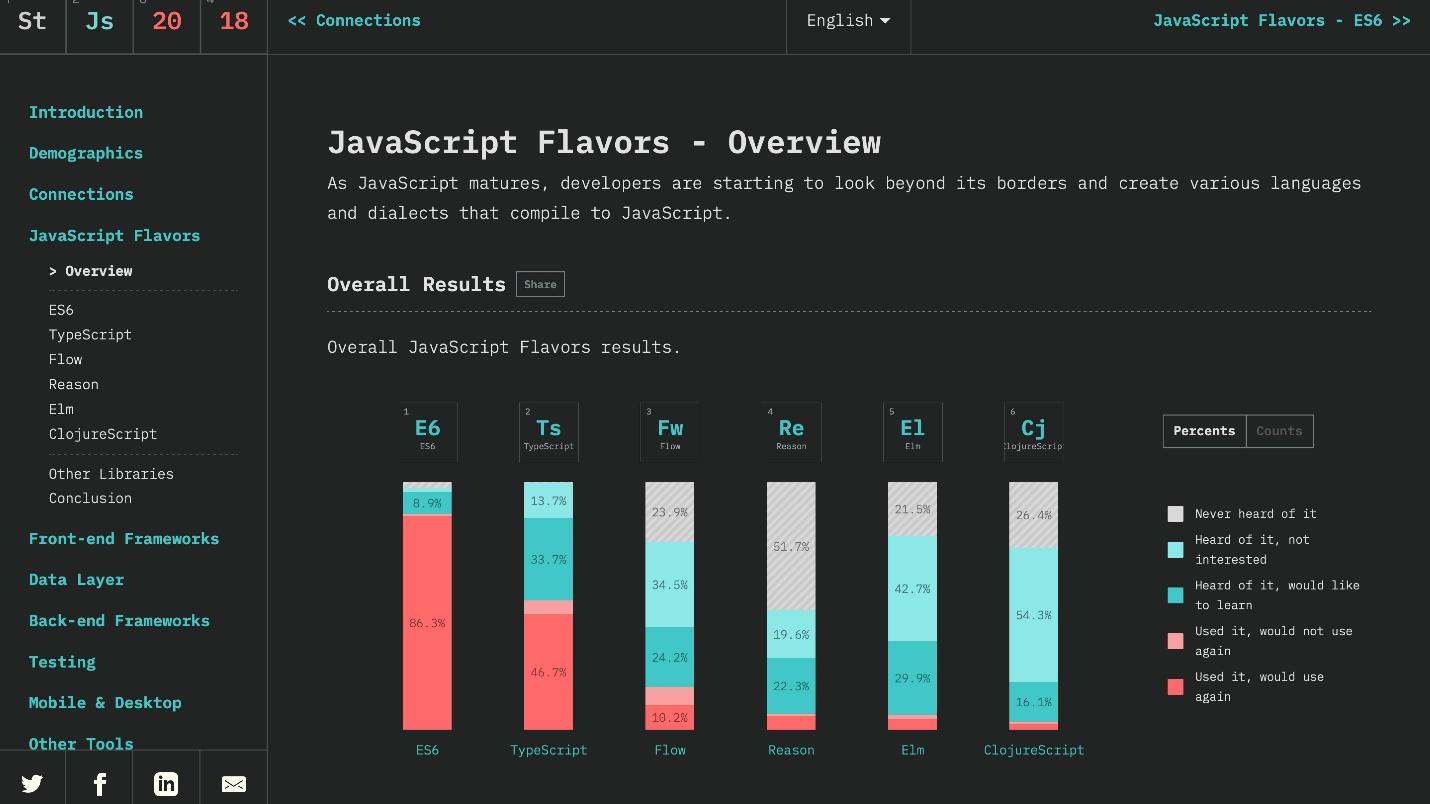This screenshot has height=804, width=1430.
Task: Click the Share button beside Overall Results
Action: click(x=540, y=285)
